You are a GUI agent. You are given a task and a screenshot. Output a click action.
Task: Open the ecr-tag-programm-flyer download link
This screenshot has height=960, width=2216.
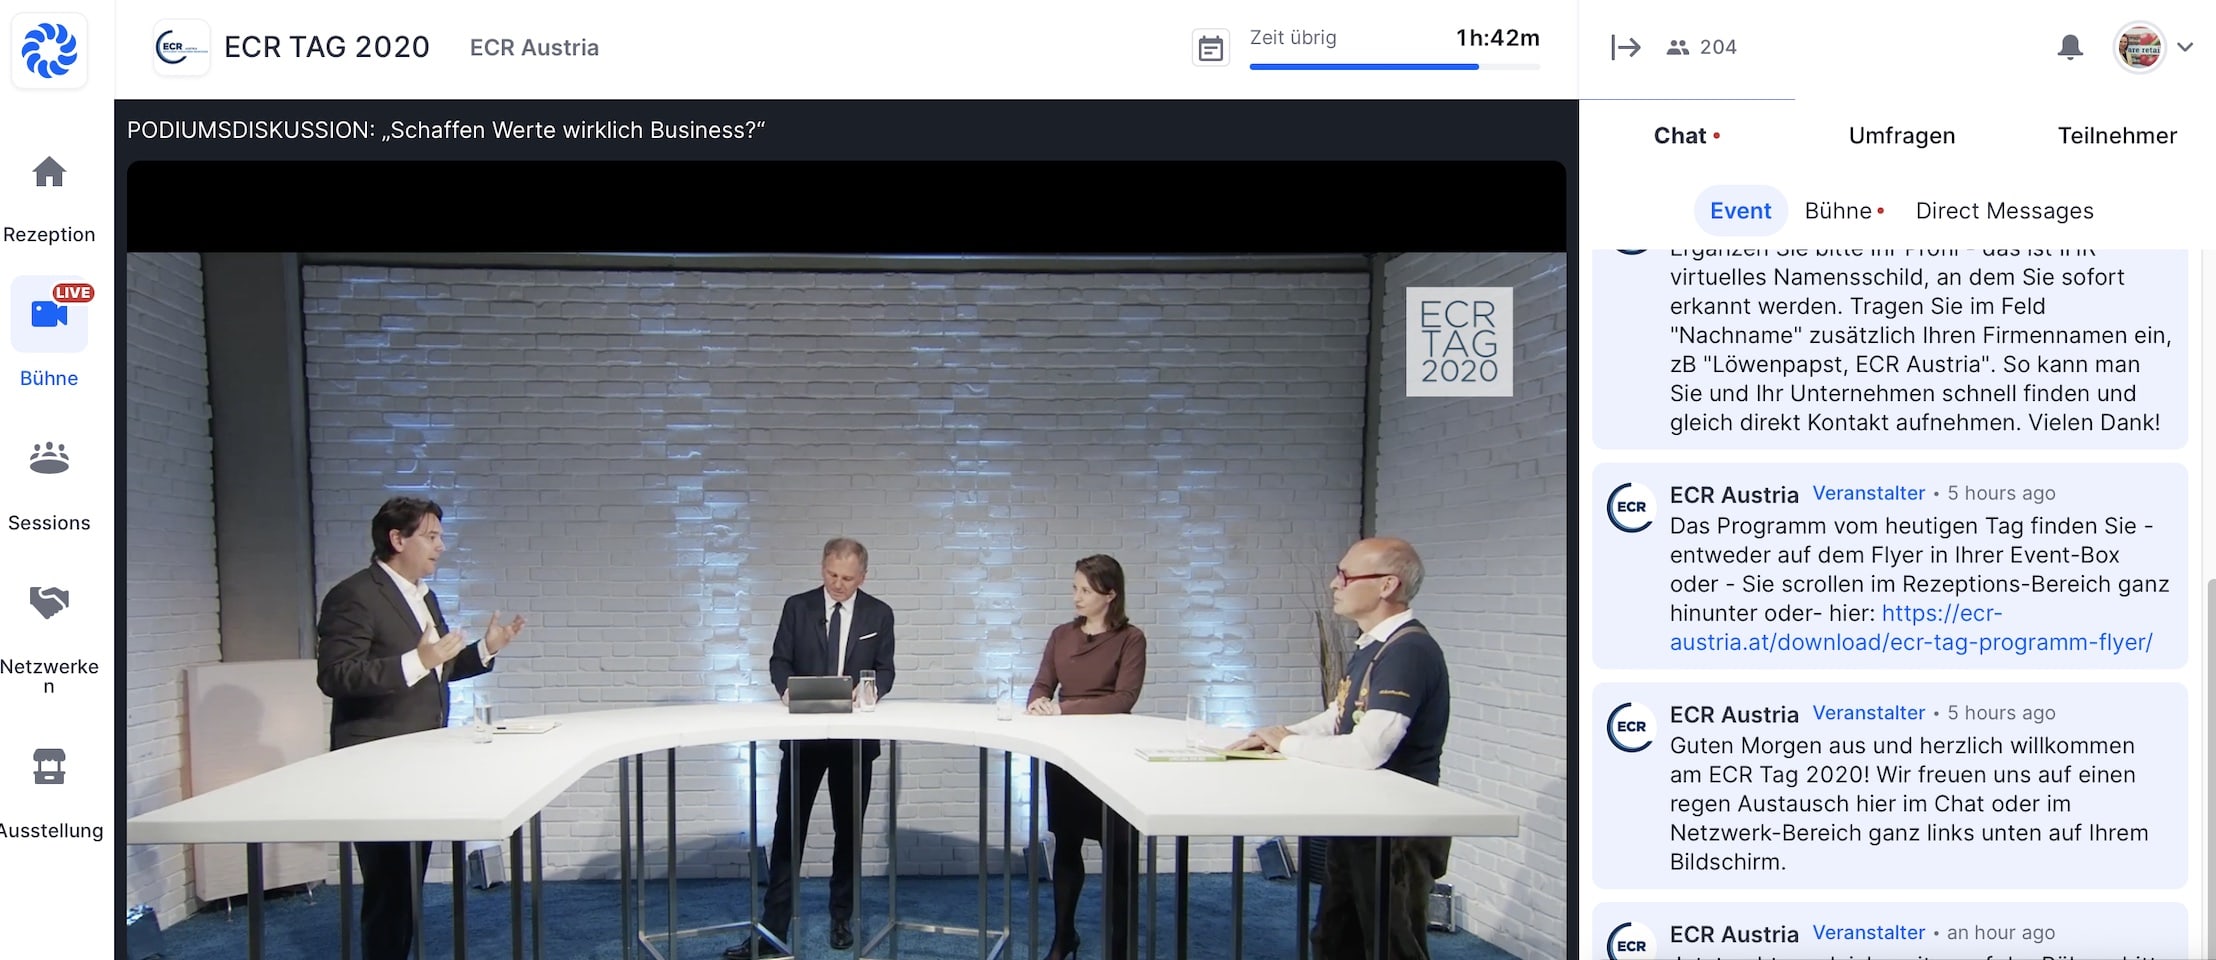(1911, 628)
